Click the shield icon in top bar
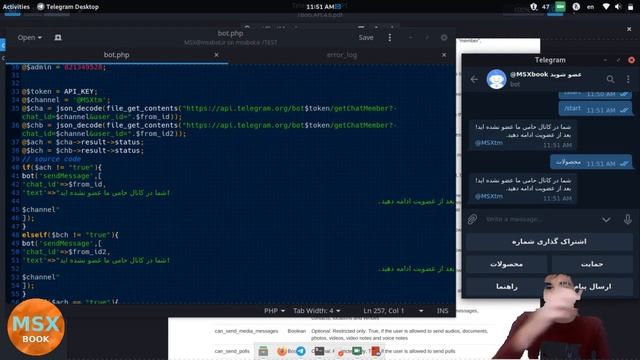640x360 pixels. click(534, 7)
